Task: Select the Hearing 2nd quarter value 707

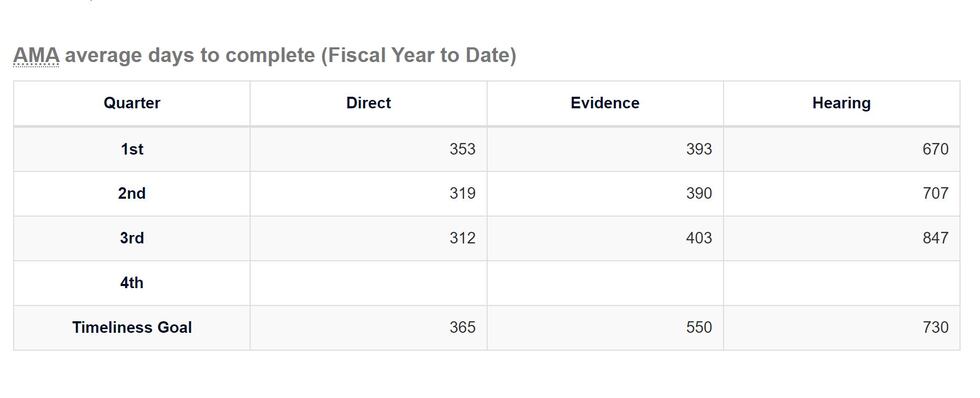Action: [936, 194]
